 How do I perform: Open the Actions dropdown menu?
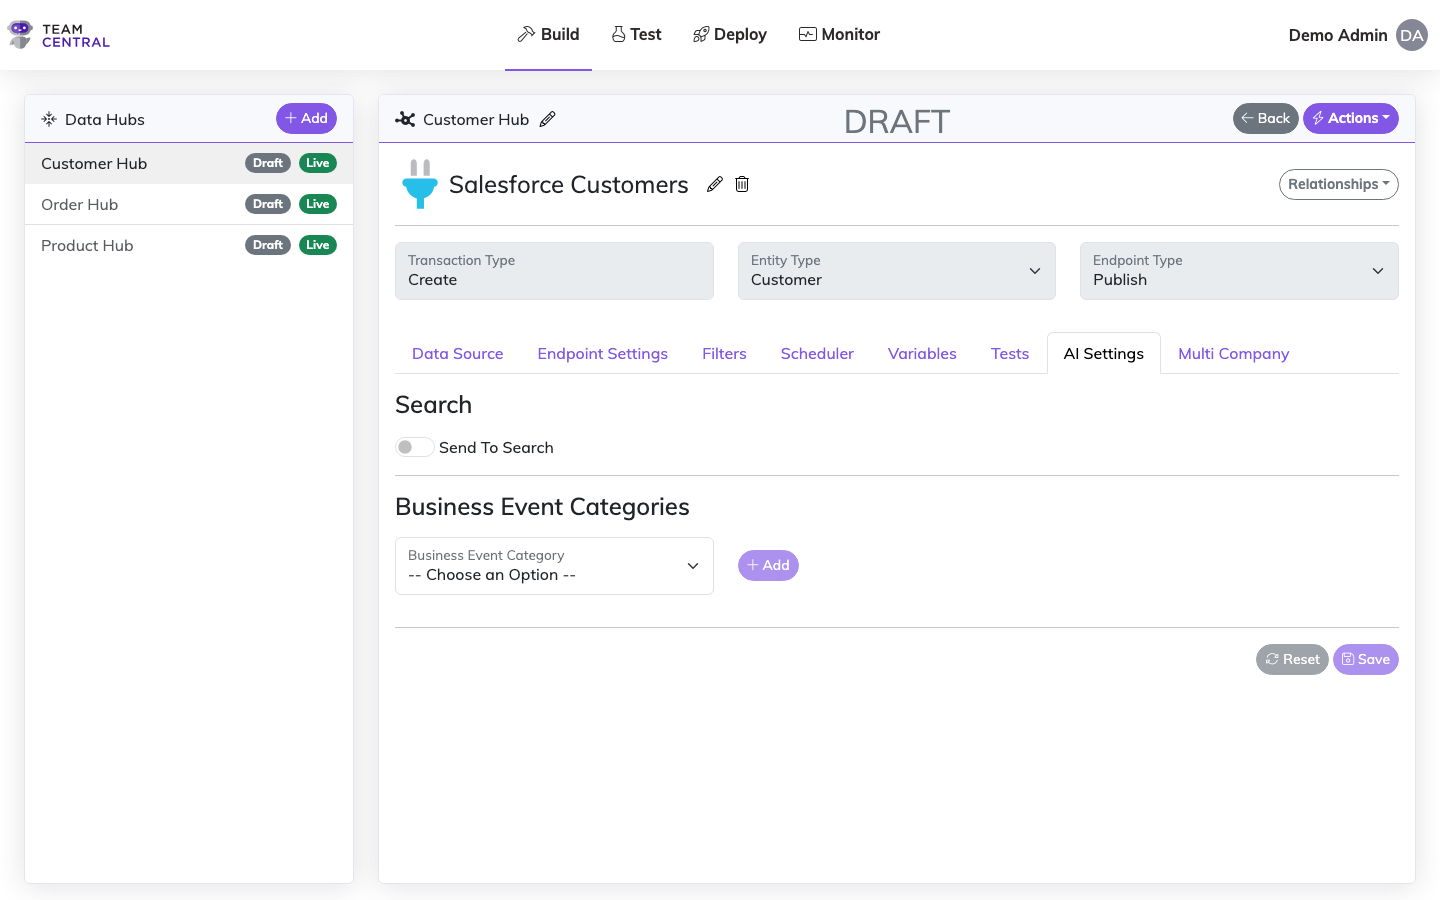pyautogui.click(x=1351, y=118)
